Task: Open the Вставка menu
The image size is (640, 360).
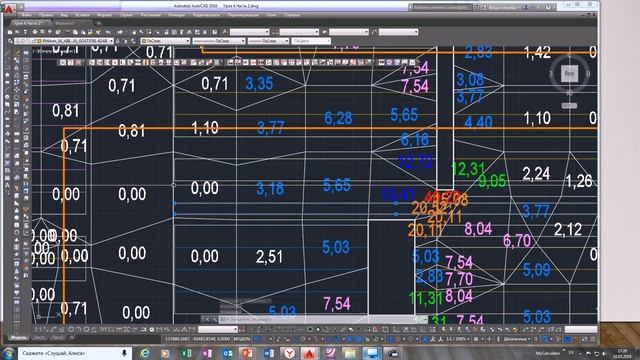Action: tap(82, 15)
